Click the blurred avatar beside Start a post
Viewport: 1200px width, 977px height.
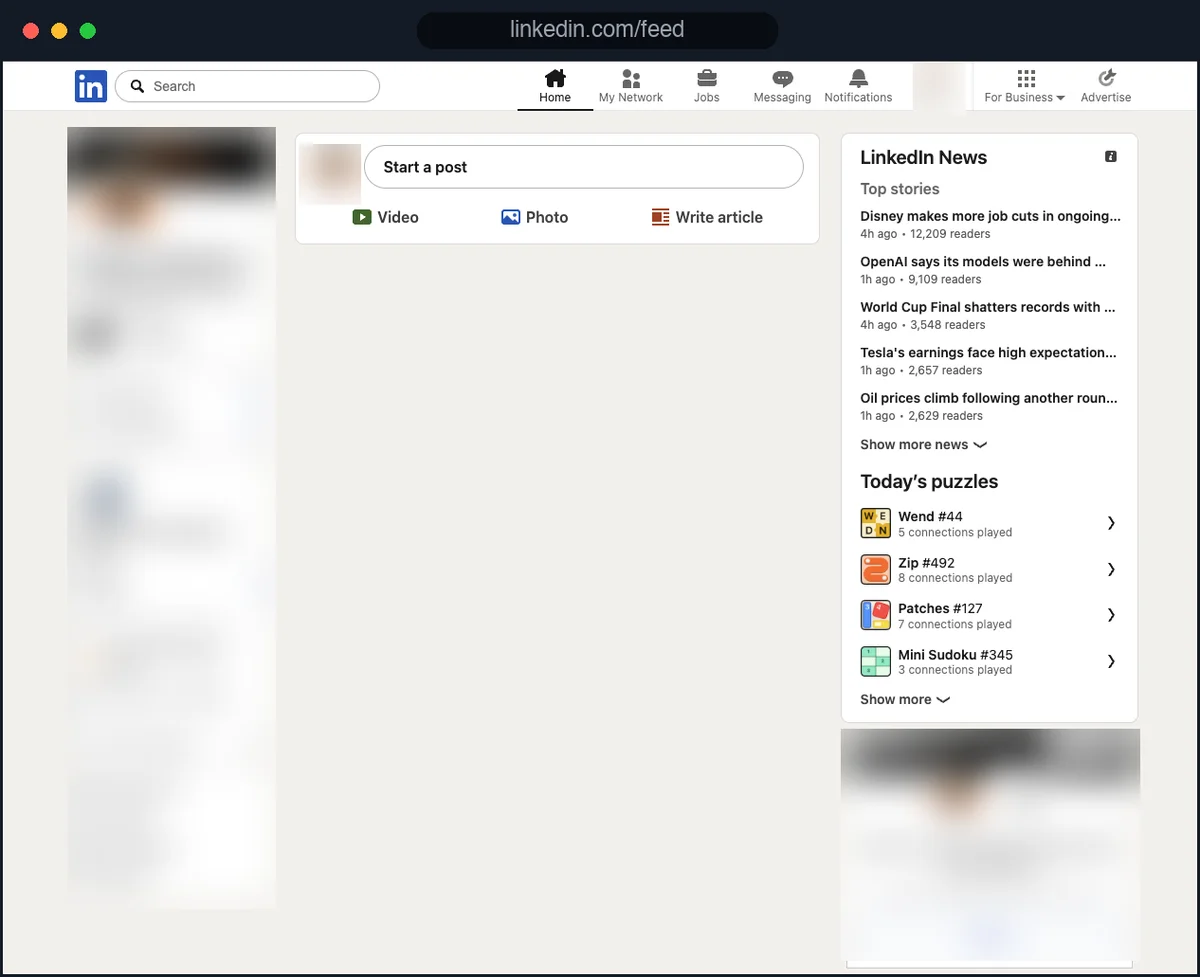(330, 173)
